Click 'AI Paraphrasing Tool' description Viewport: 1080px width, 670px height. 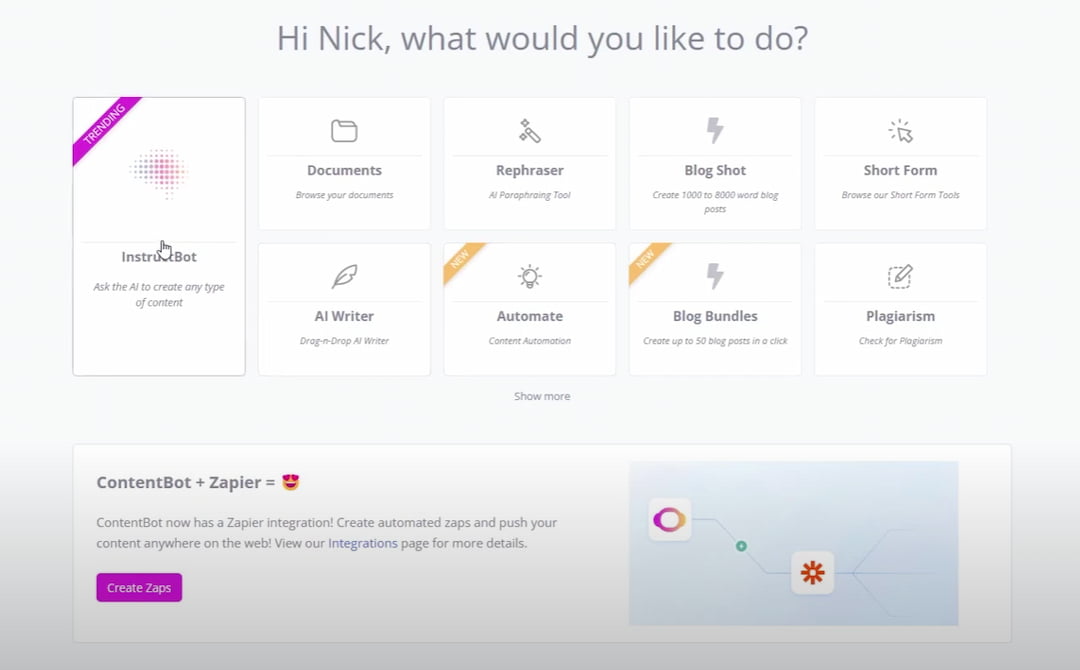pyautogui.click(x=529, y=195)
